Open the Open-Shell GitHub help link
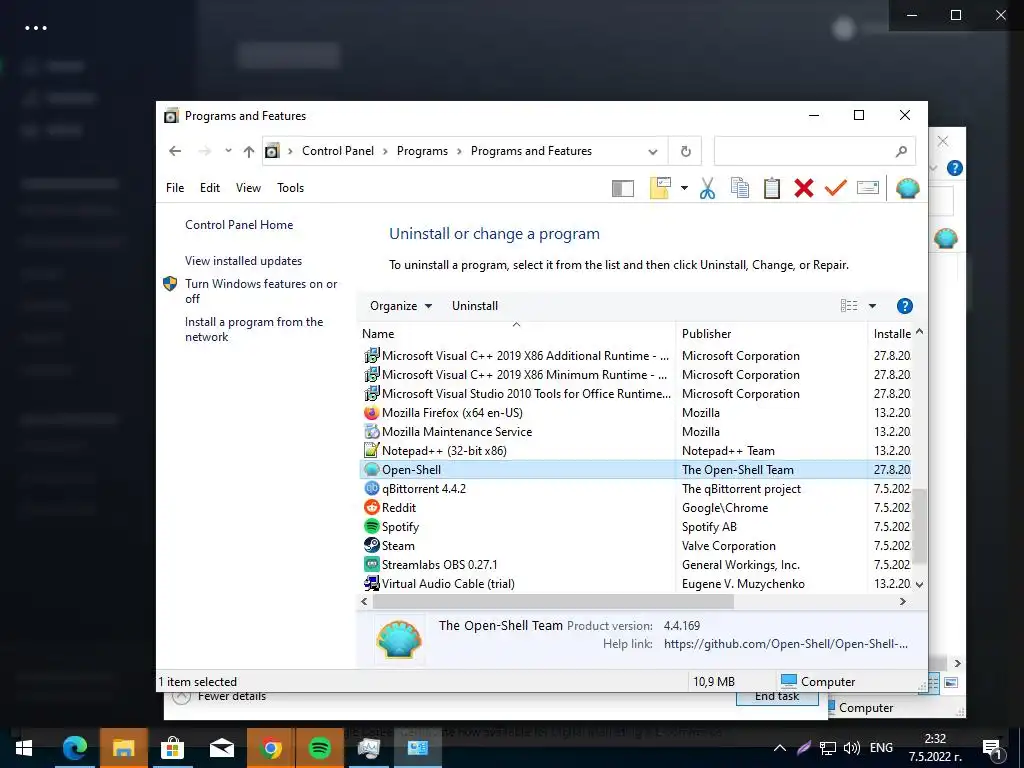 pyautogui.click(x=786, y=644)
